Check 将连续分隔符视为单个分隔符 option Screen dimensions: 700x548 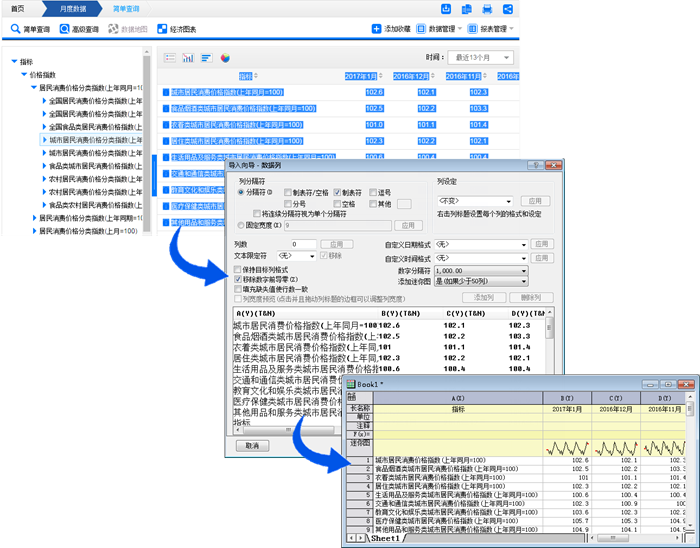[x=257, y=214]
